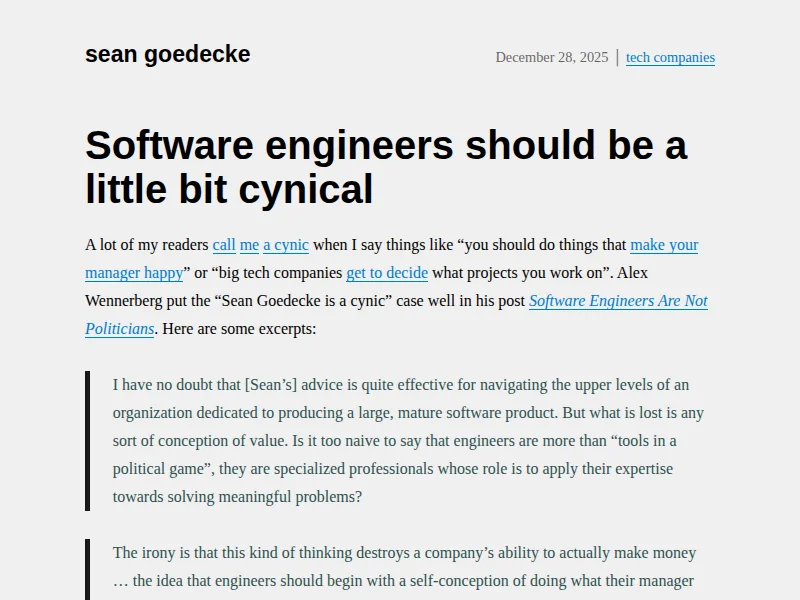
Task: Click the article headline about being cynical
Action: [386, 167]
